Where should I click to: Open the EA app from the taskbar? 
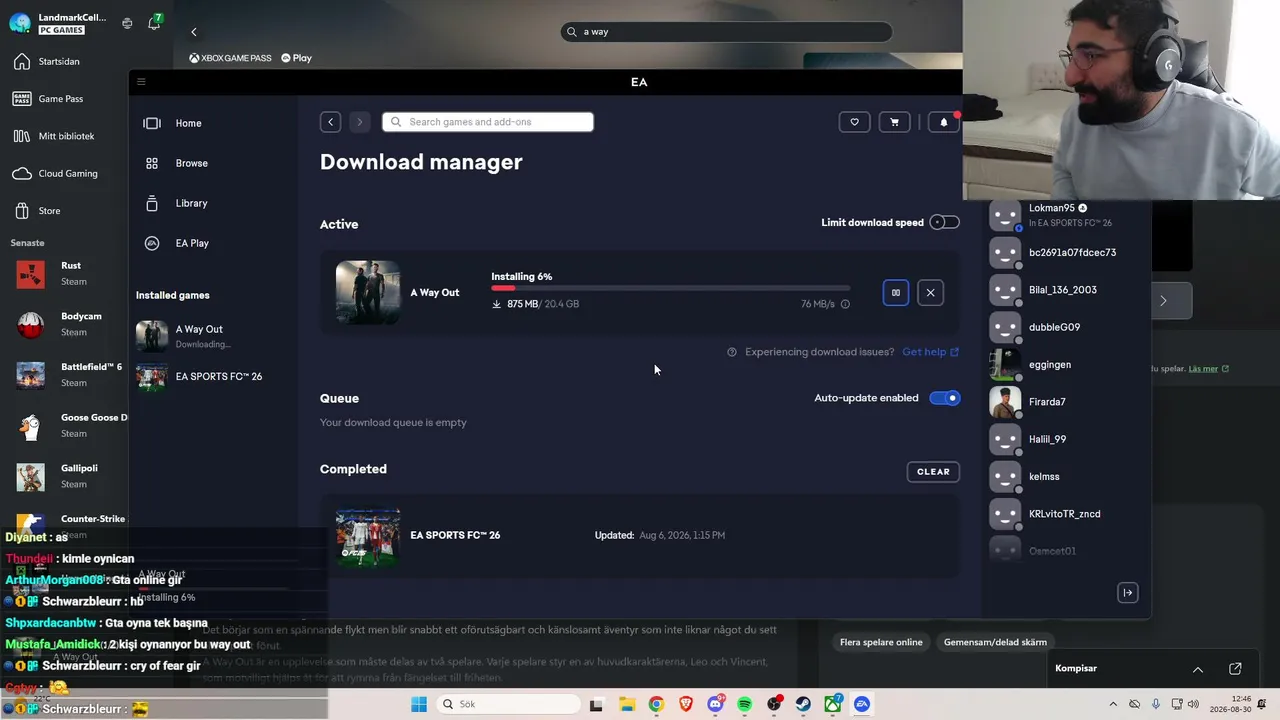pyautogui.click(x=862, y=704)
